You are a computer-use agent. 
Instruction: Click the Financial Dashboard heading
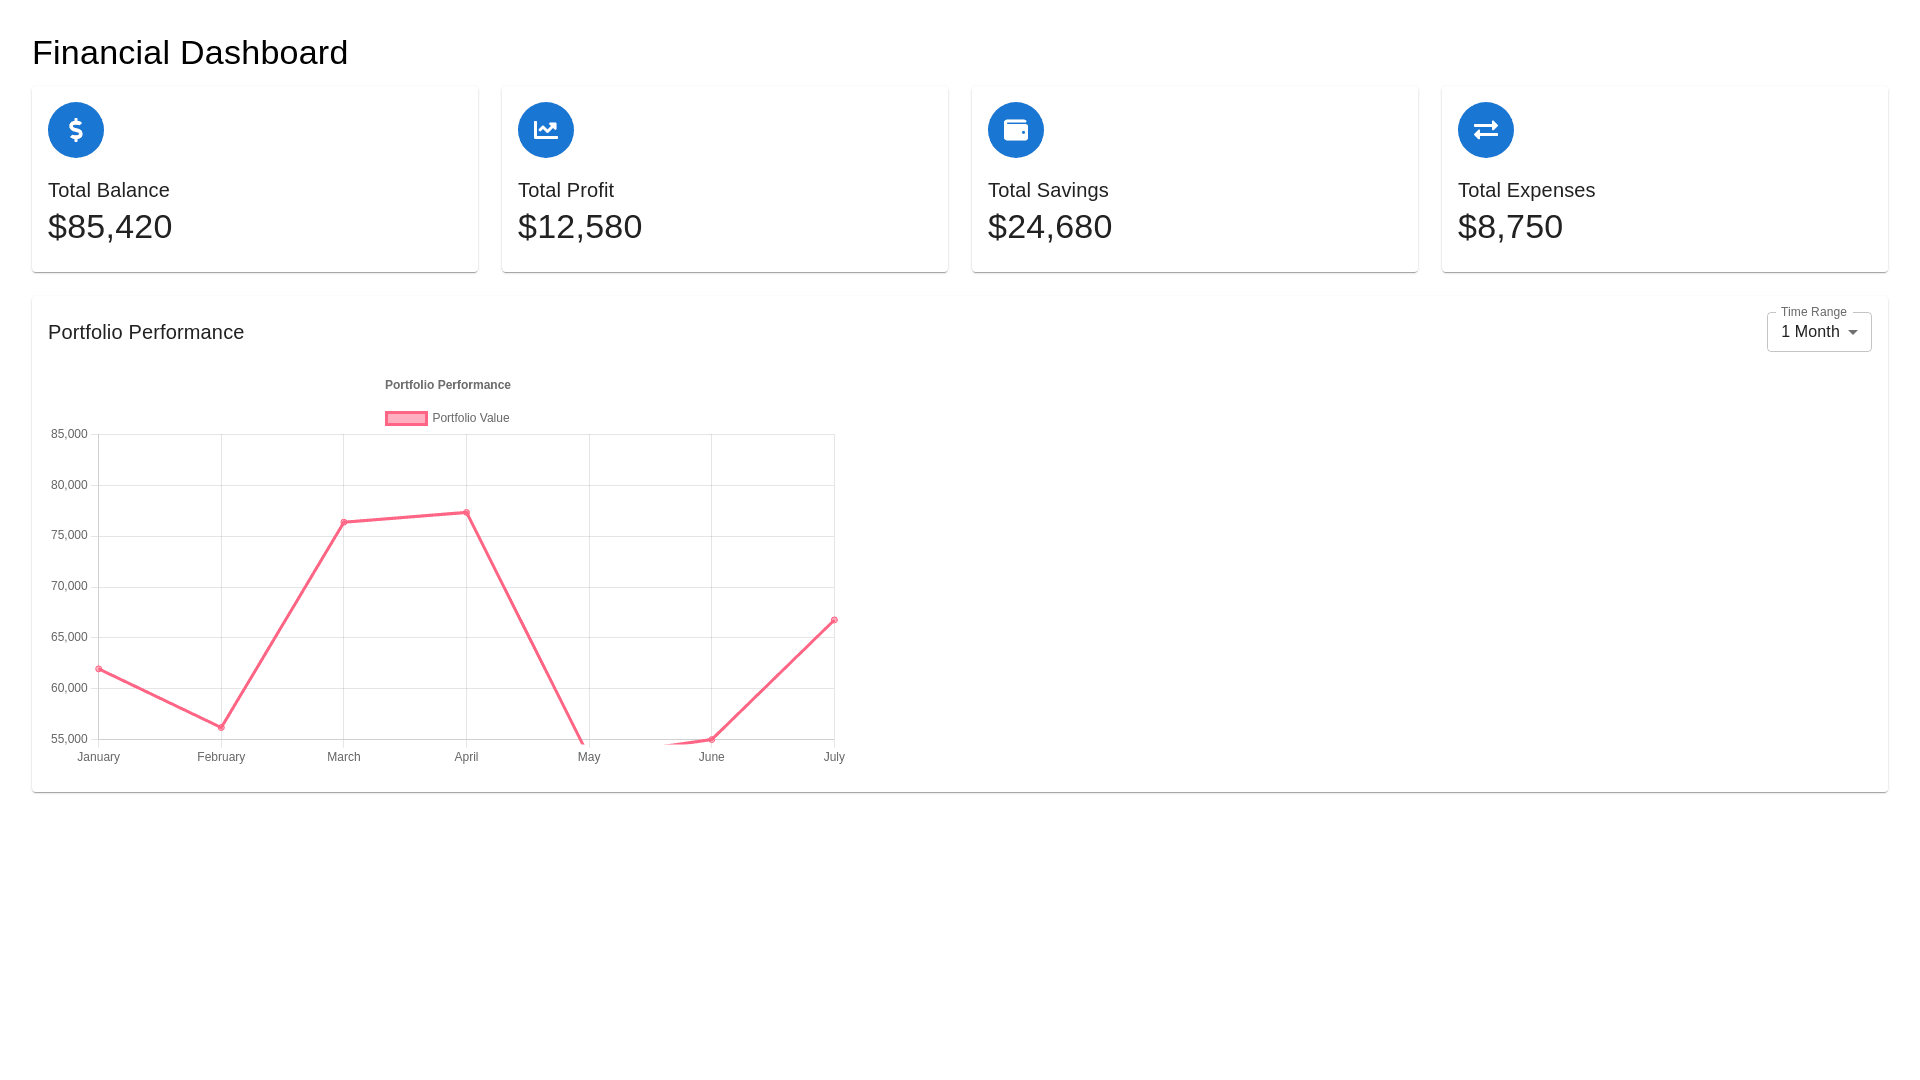point(190,53)
